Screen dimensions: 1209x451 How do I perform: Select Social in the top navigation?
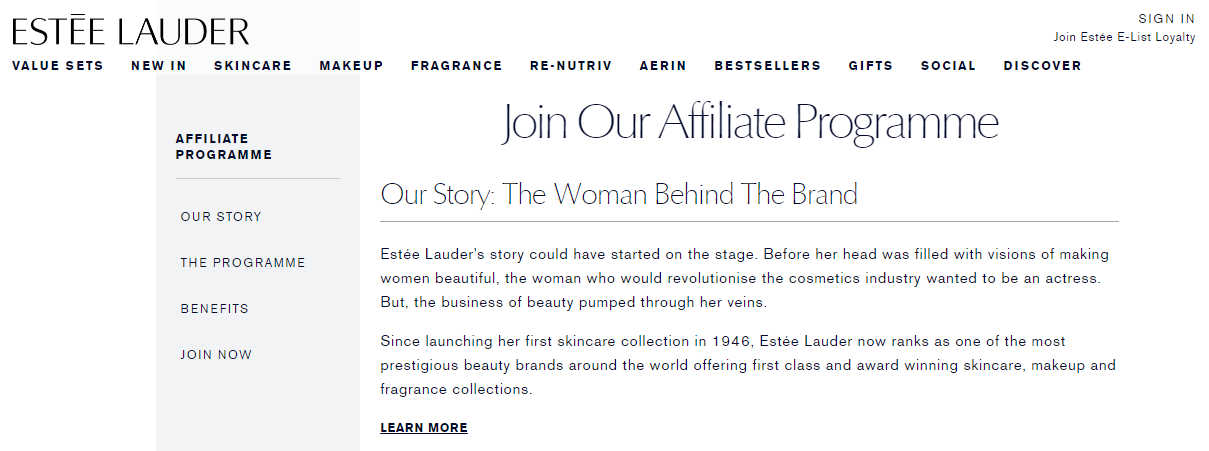click(949, 66)
